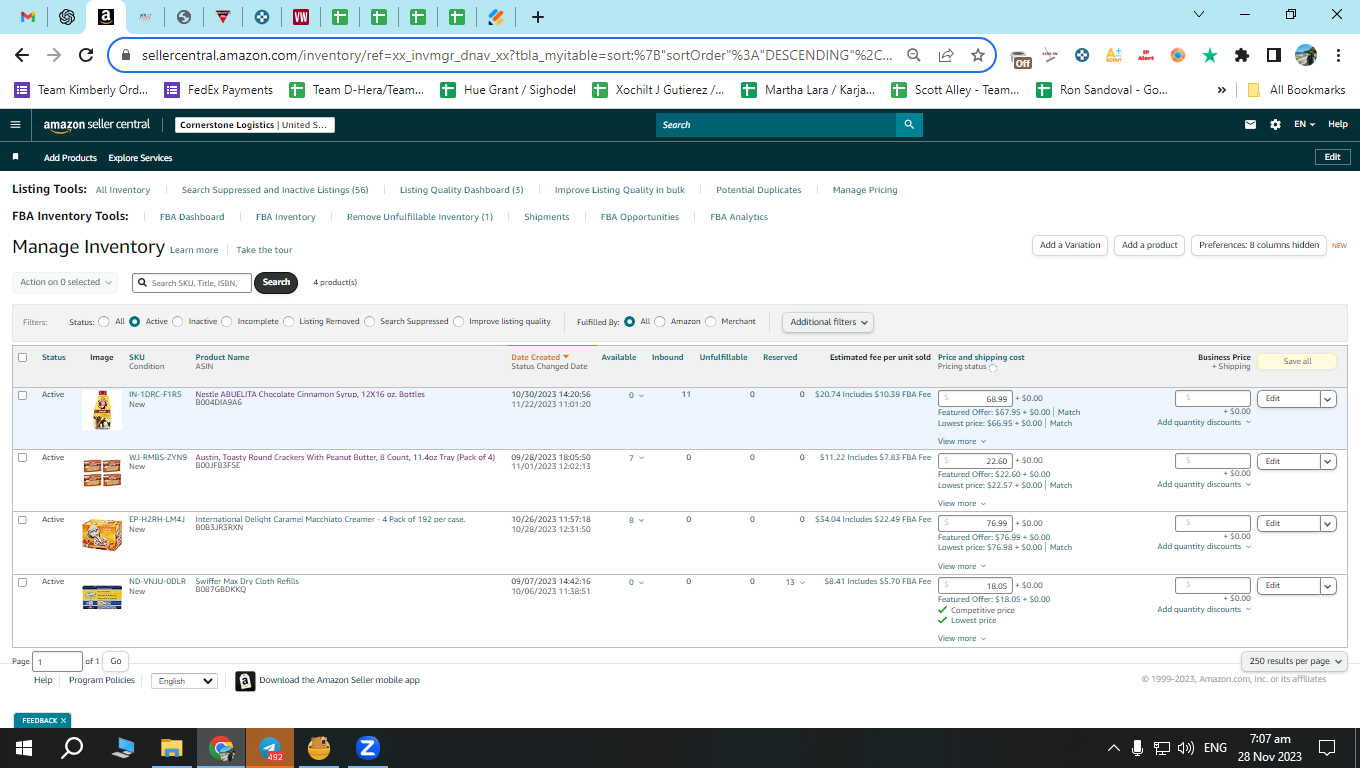Open Telegram from the taskbar
The width and height of the screenshot is (1360, 768).
[x=270, y=748]
